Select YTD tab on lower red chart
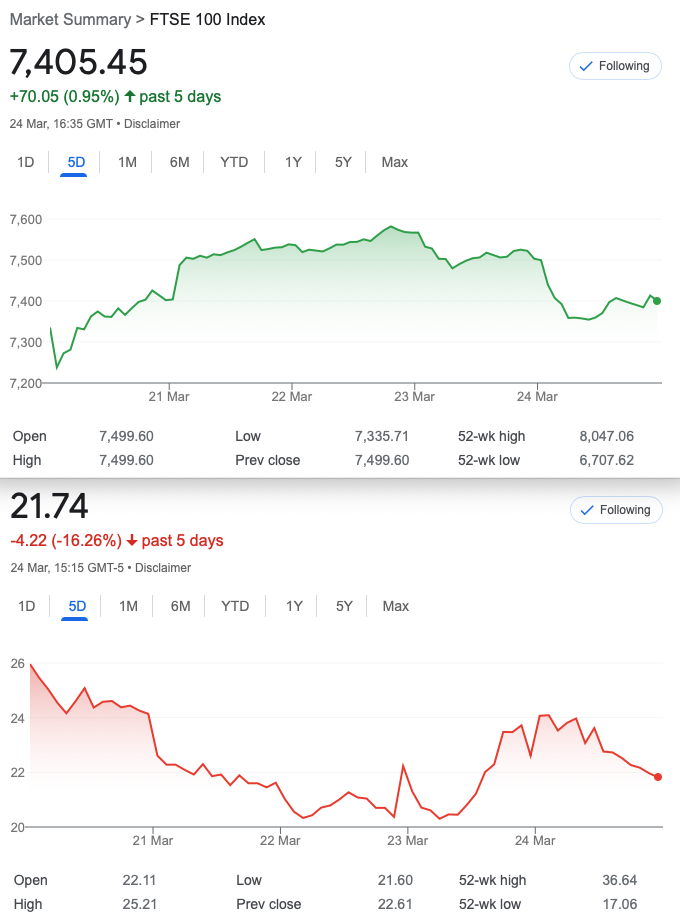The image size is (680, 918). tap(235, 606)
